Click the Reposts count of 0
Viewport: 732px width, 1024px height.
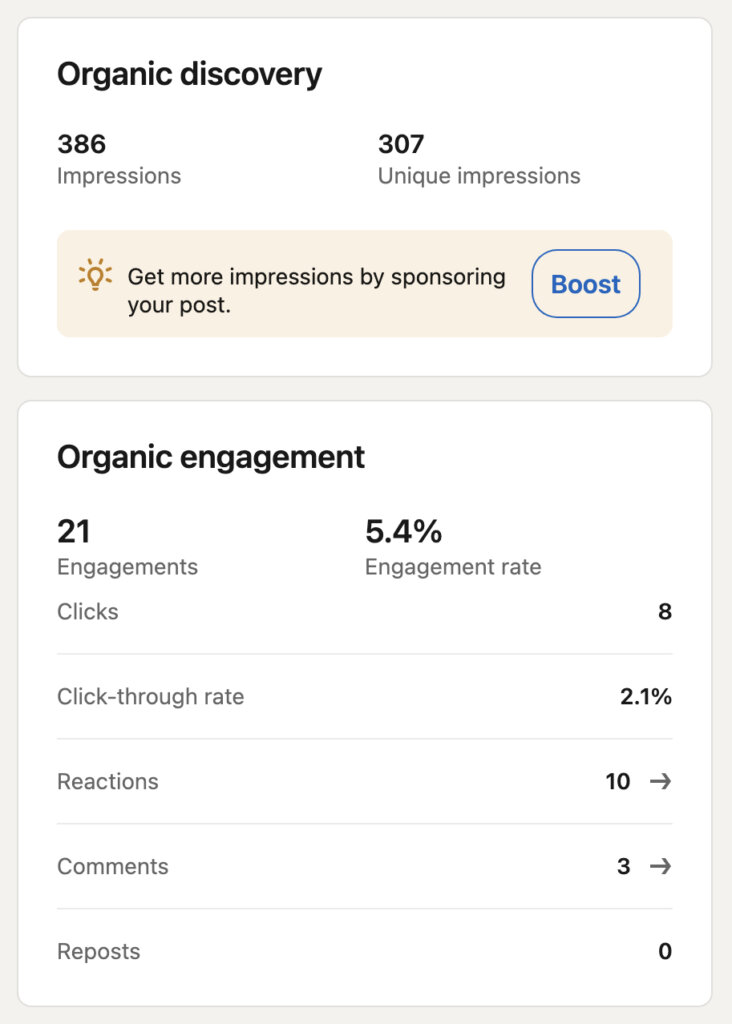click(665, 951)
